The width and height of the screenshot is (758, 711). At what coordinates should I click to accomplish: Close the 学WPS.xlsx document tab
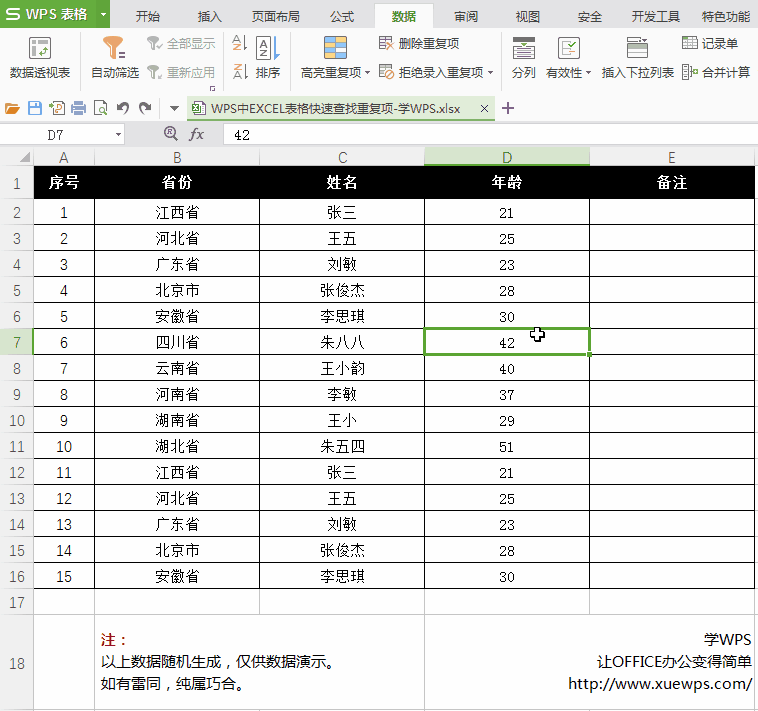point(484,109)
